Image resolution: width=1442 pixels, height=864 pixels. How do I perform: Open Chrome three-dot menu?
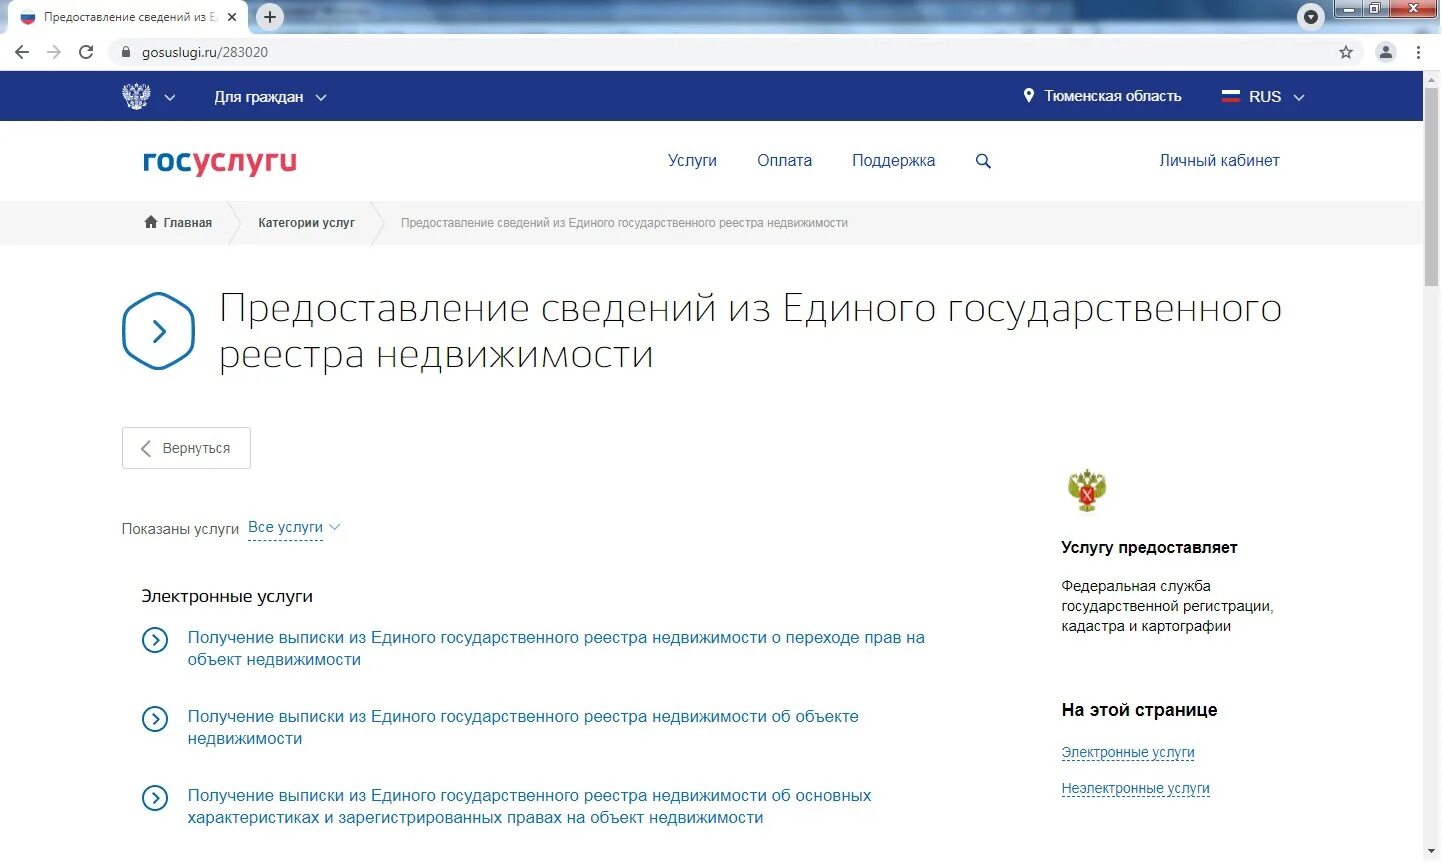coord(1418,52)
